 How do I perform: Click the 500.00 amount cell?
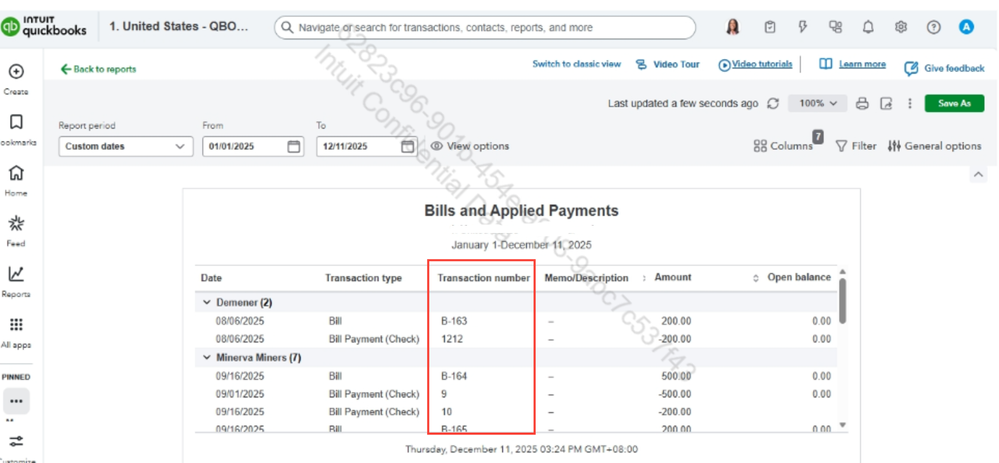[x=677, y=376]
